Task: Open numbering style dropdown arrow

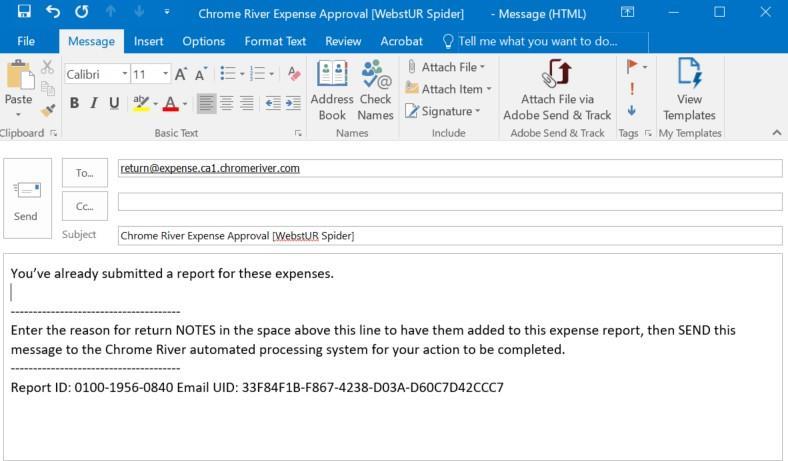Action: tap(271, 74)
